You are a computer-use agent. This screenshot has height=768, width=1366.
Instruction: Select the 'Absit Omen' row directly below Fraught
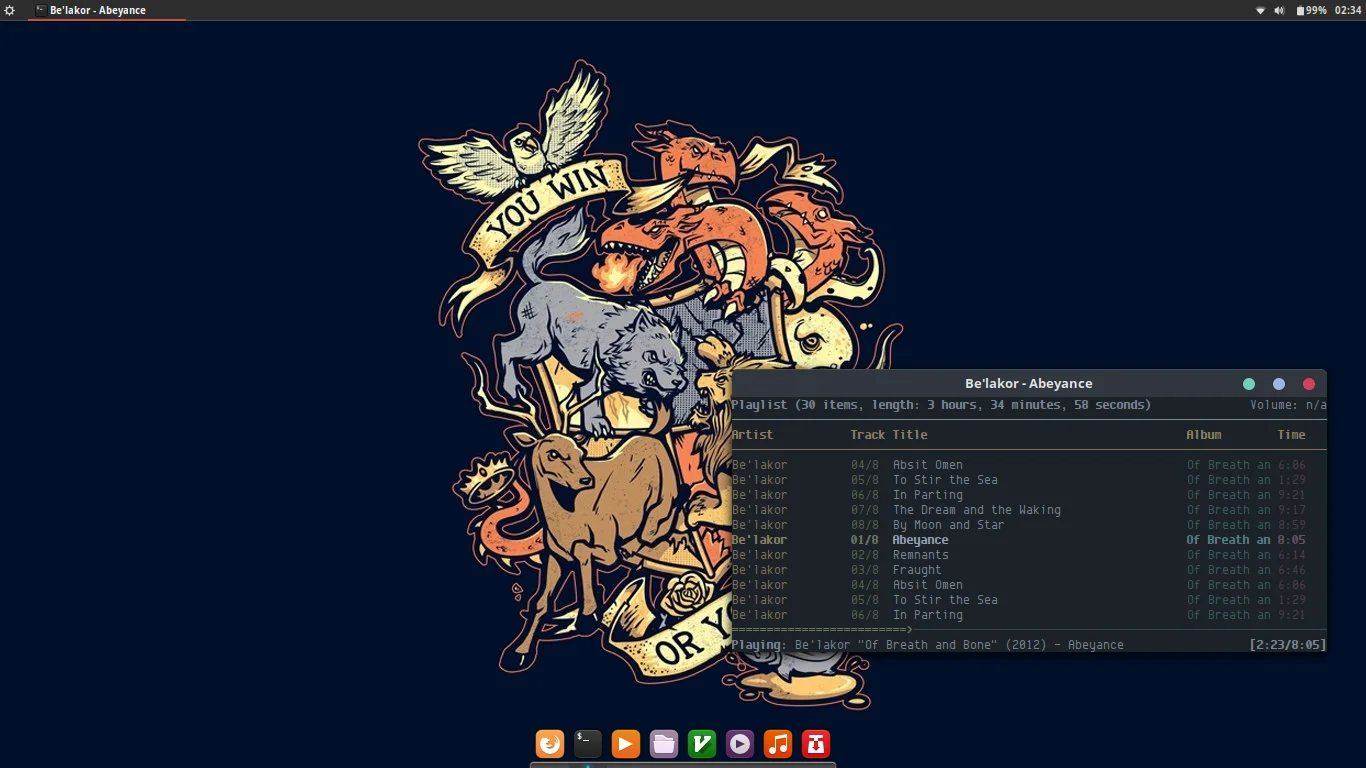1029,585
